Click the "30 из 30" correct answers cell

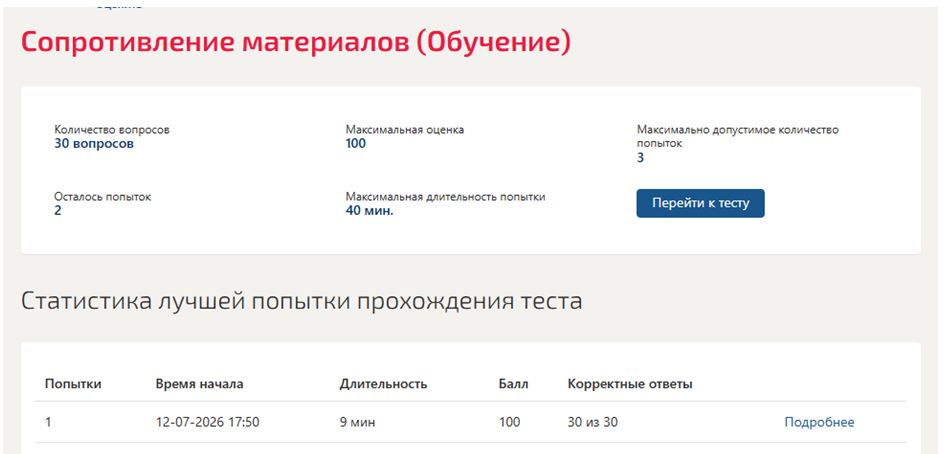click(592, 422)
